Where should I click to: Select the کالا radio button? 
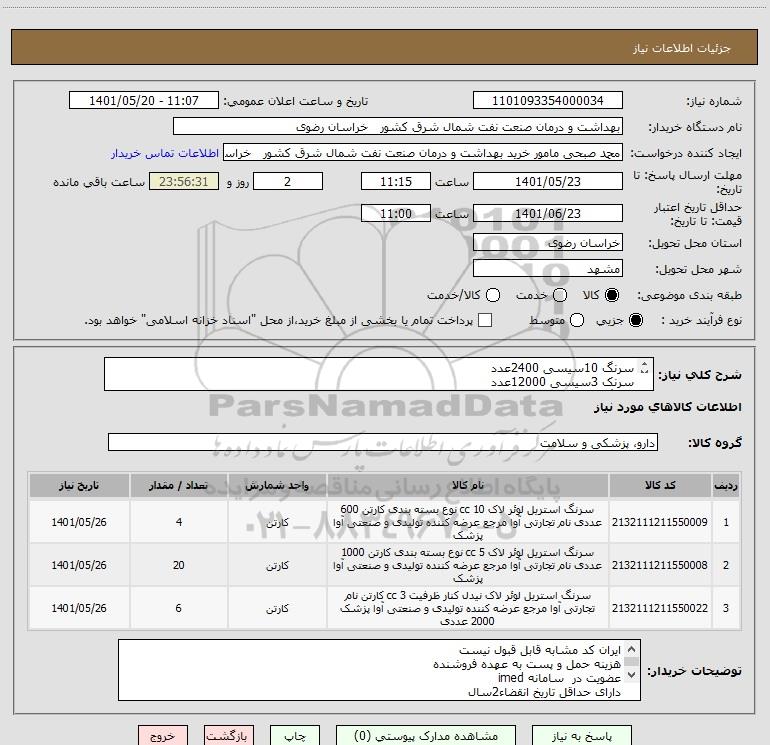click(x=612, y=295)
